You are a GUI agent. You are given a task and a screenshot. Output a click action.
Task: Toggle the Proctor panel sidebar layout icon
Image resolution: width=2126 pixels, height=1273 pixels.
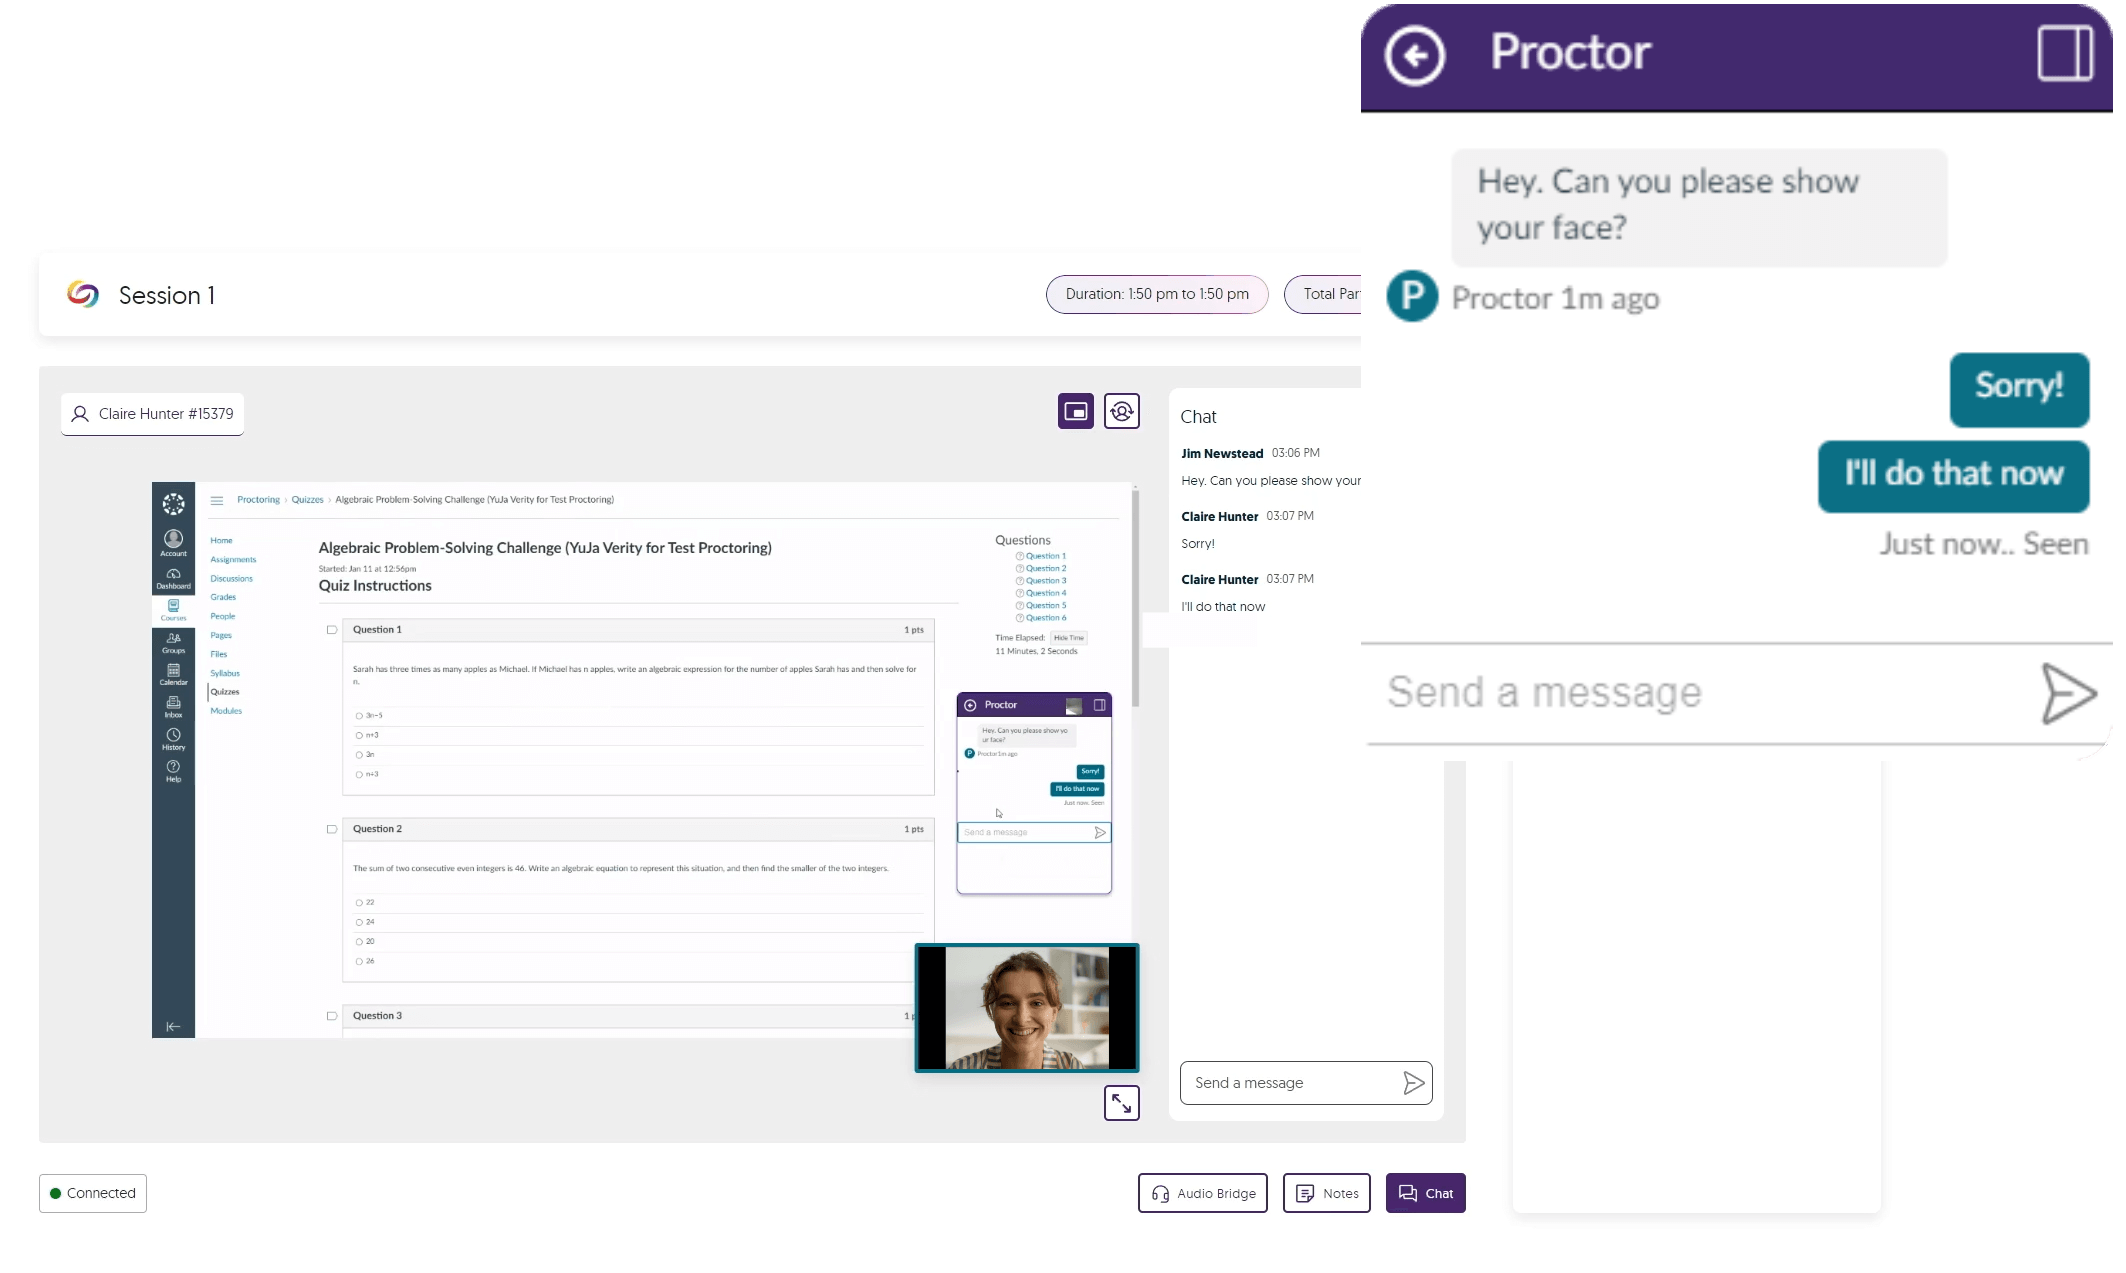tap(2064, 53)
